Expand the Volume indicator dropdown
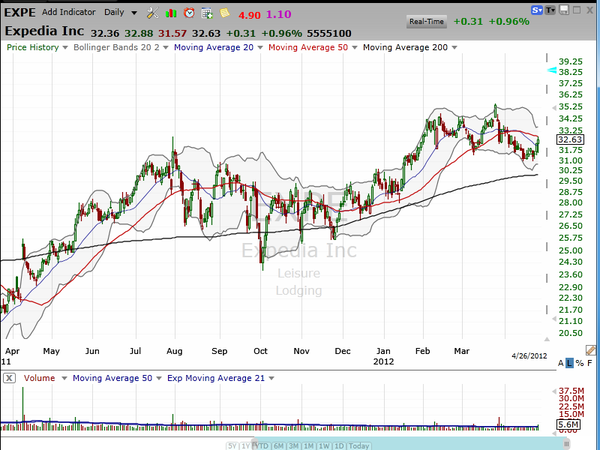Screen dimensions: 600x450 64,378
